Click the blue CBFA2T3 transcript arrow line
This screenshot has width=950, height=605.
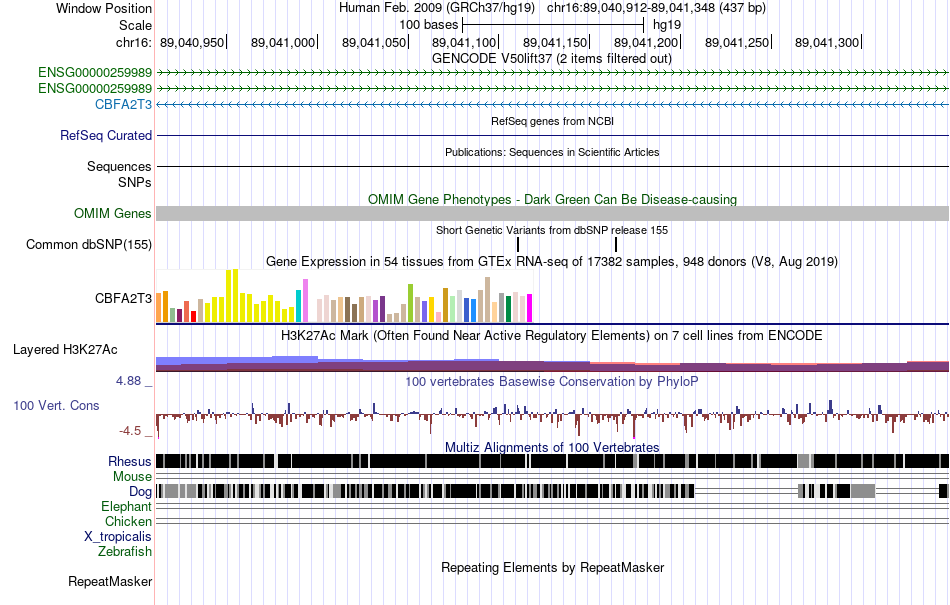pos(552,105)
